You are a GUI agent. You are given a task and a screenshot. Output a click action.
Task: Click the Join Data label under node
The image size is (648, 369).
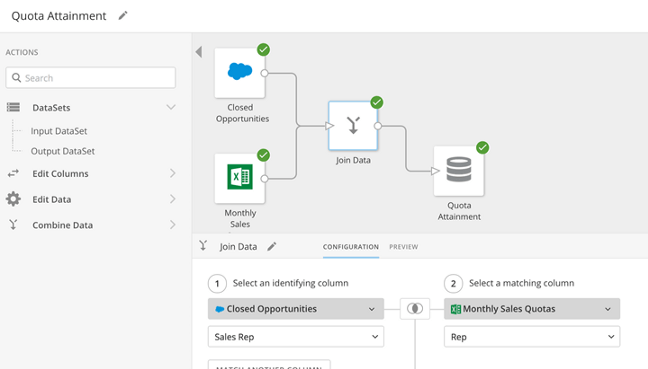[353, 160]
